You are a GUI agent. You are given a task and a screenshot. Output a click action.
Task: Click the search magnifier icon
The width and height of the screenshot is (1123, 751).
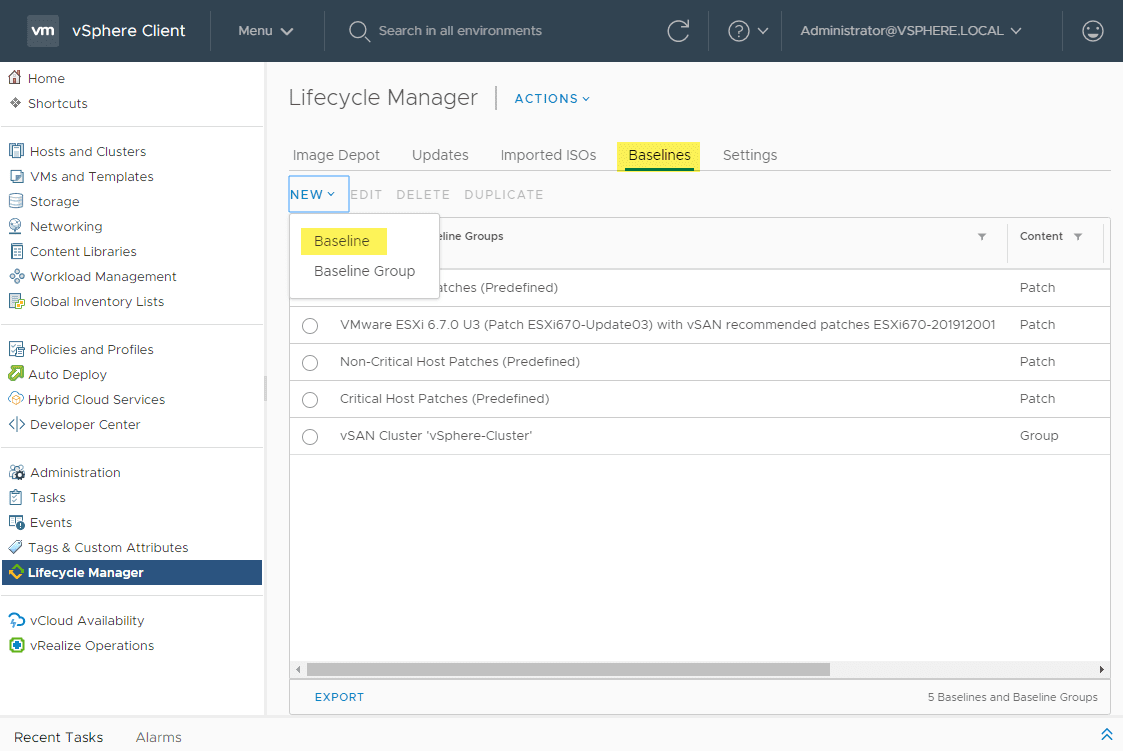[x=359, y=31]
